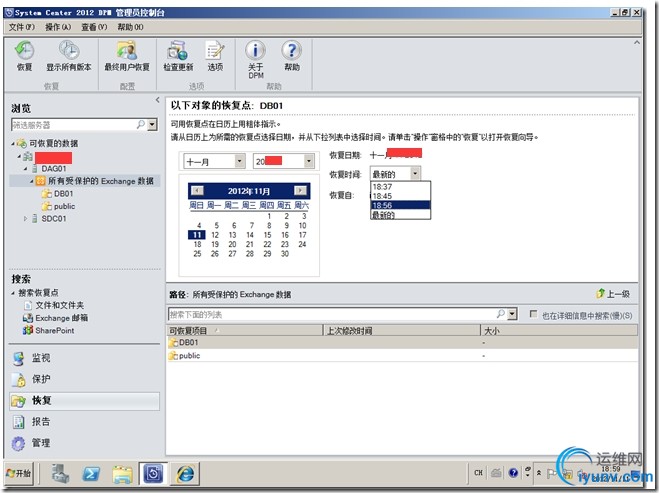The image size is (659, 493).
Task: Click the 筛选服务器 filter input field
Action: click(x=74, y=124)
